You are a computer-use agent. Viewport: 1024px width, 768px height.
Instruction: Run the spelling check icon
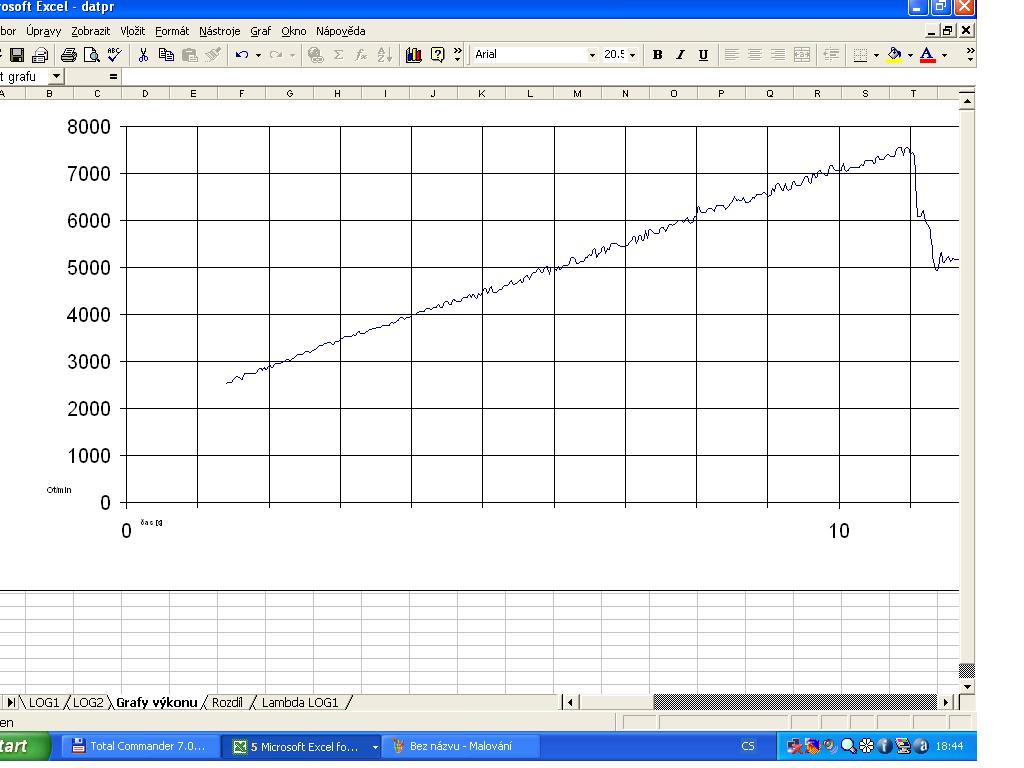(113, 55)
